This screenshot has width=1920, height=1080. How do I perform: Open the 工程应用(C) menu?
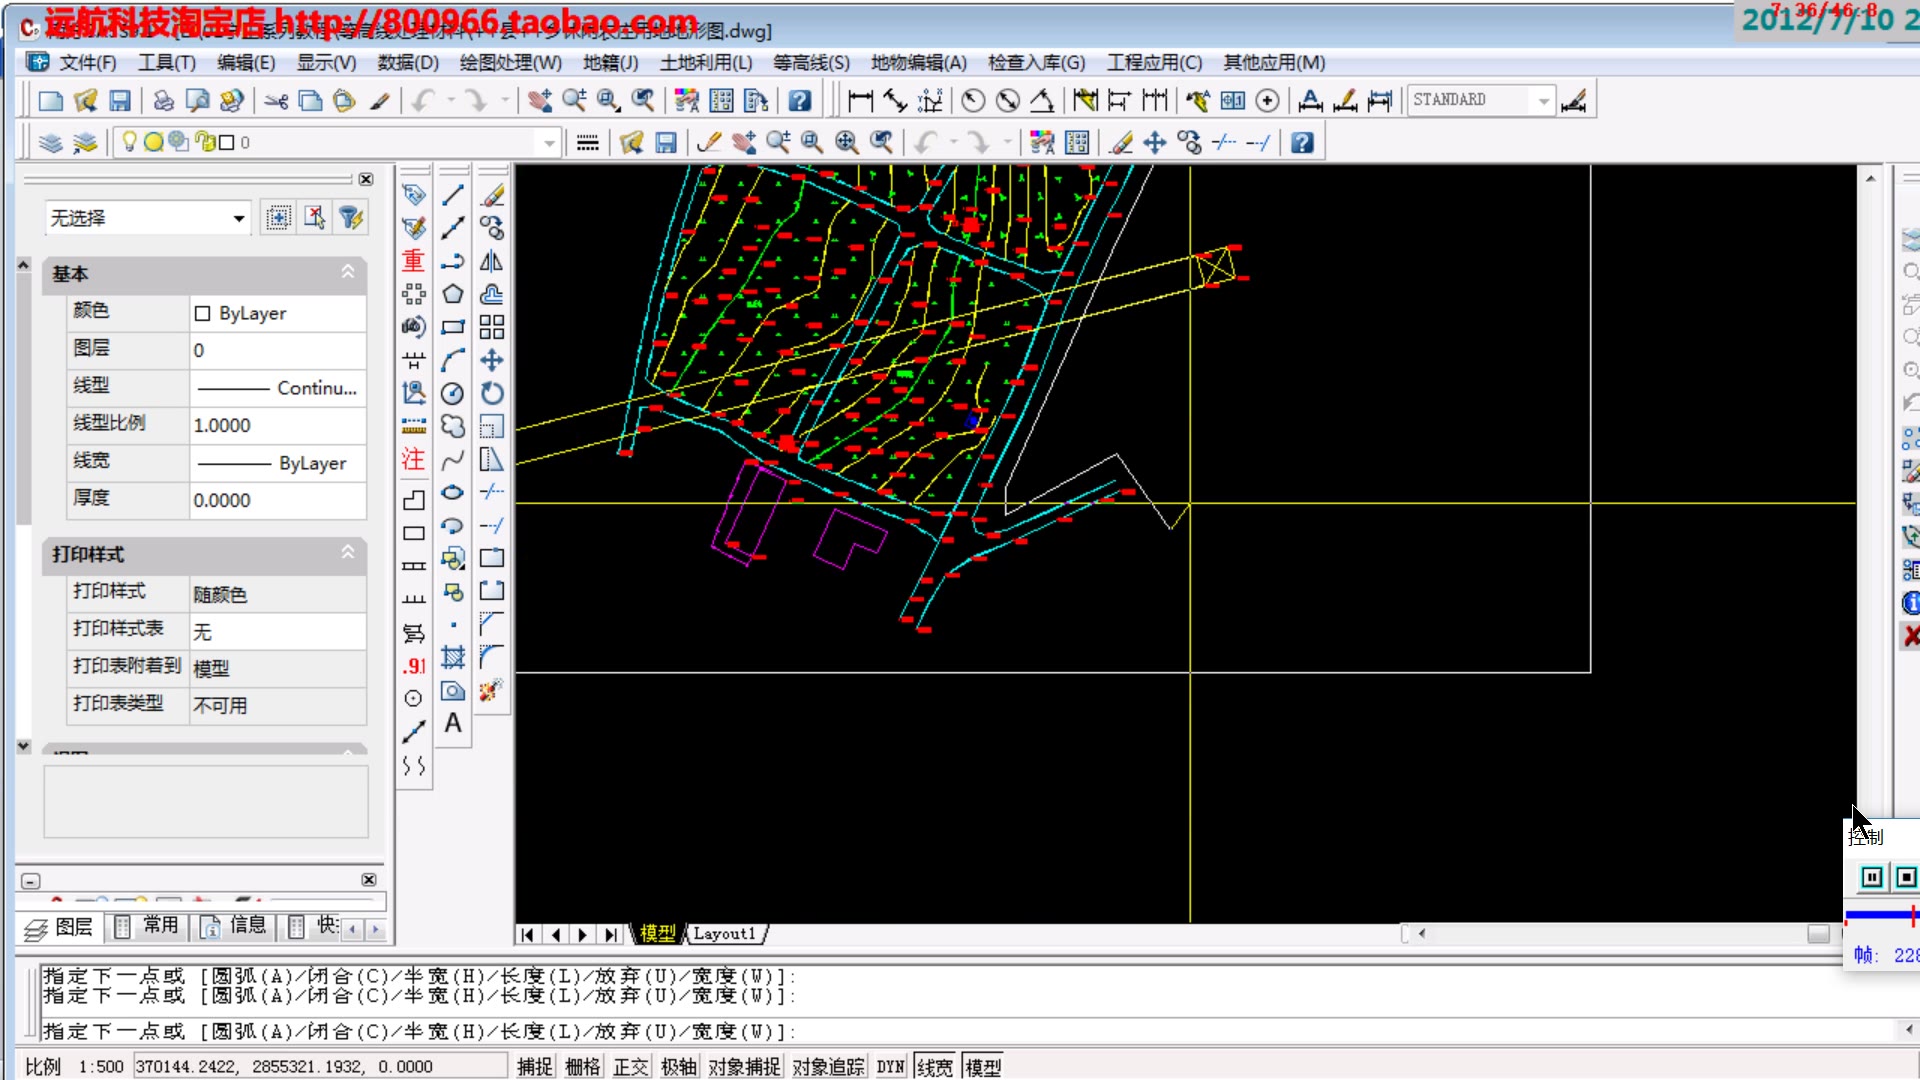click(1154, 62)
